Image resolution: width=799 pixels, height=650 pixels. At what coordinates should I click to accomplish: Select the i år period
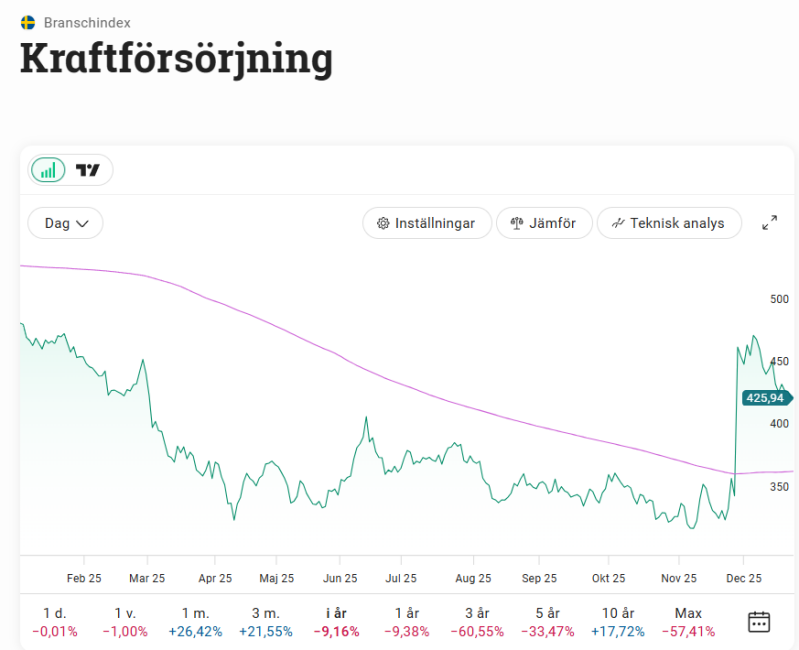[335, 621]
